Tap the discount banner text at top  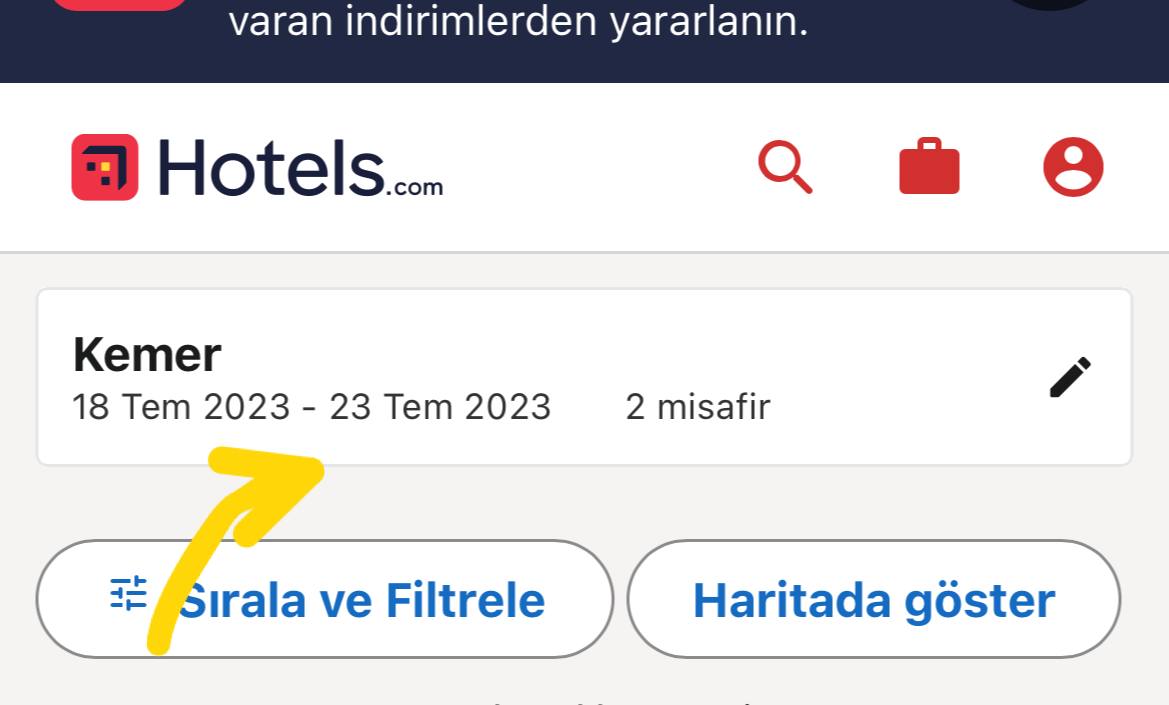[x=518, y=22]
